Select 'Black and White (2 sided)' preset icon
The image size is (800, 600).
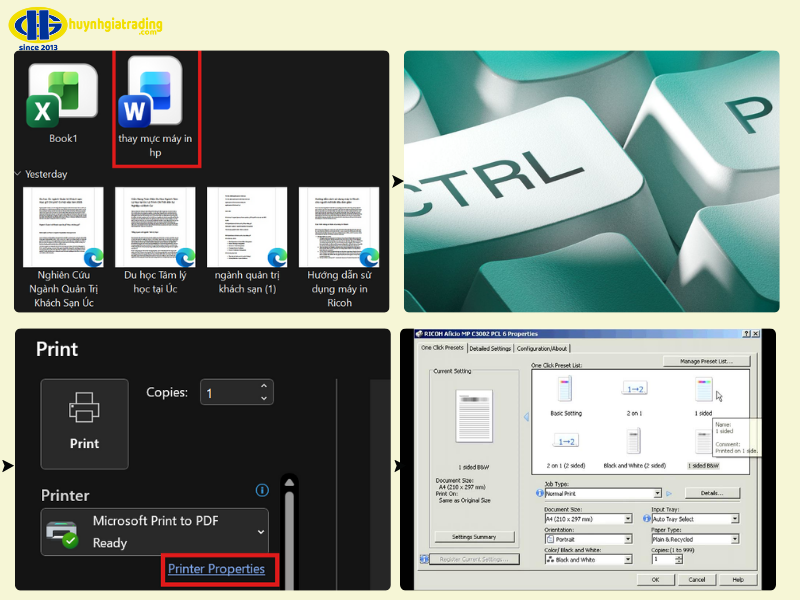(633, 441)
